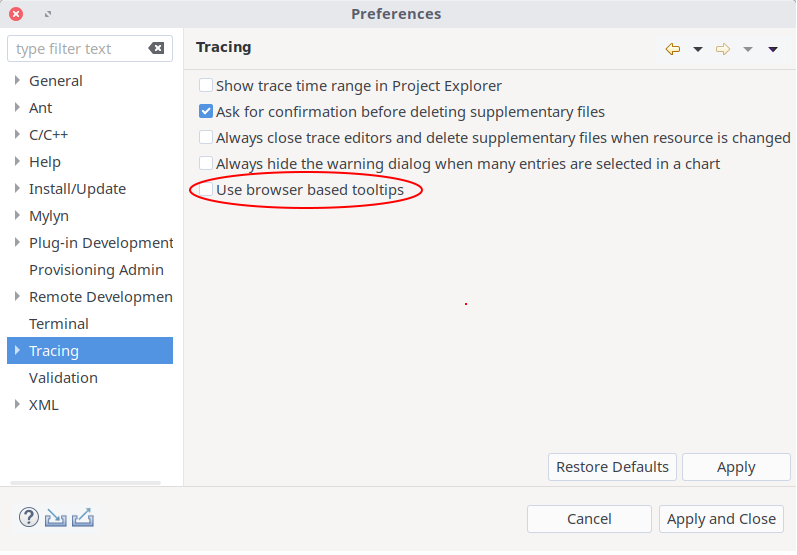
Task: Expand the General preferences category
Action: click(17, 81)
